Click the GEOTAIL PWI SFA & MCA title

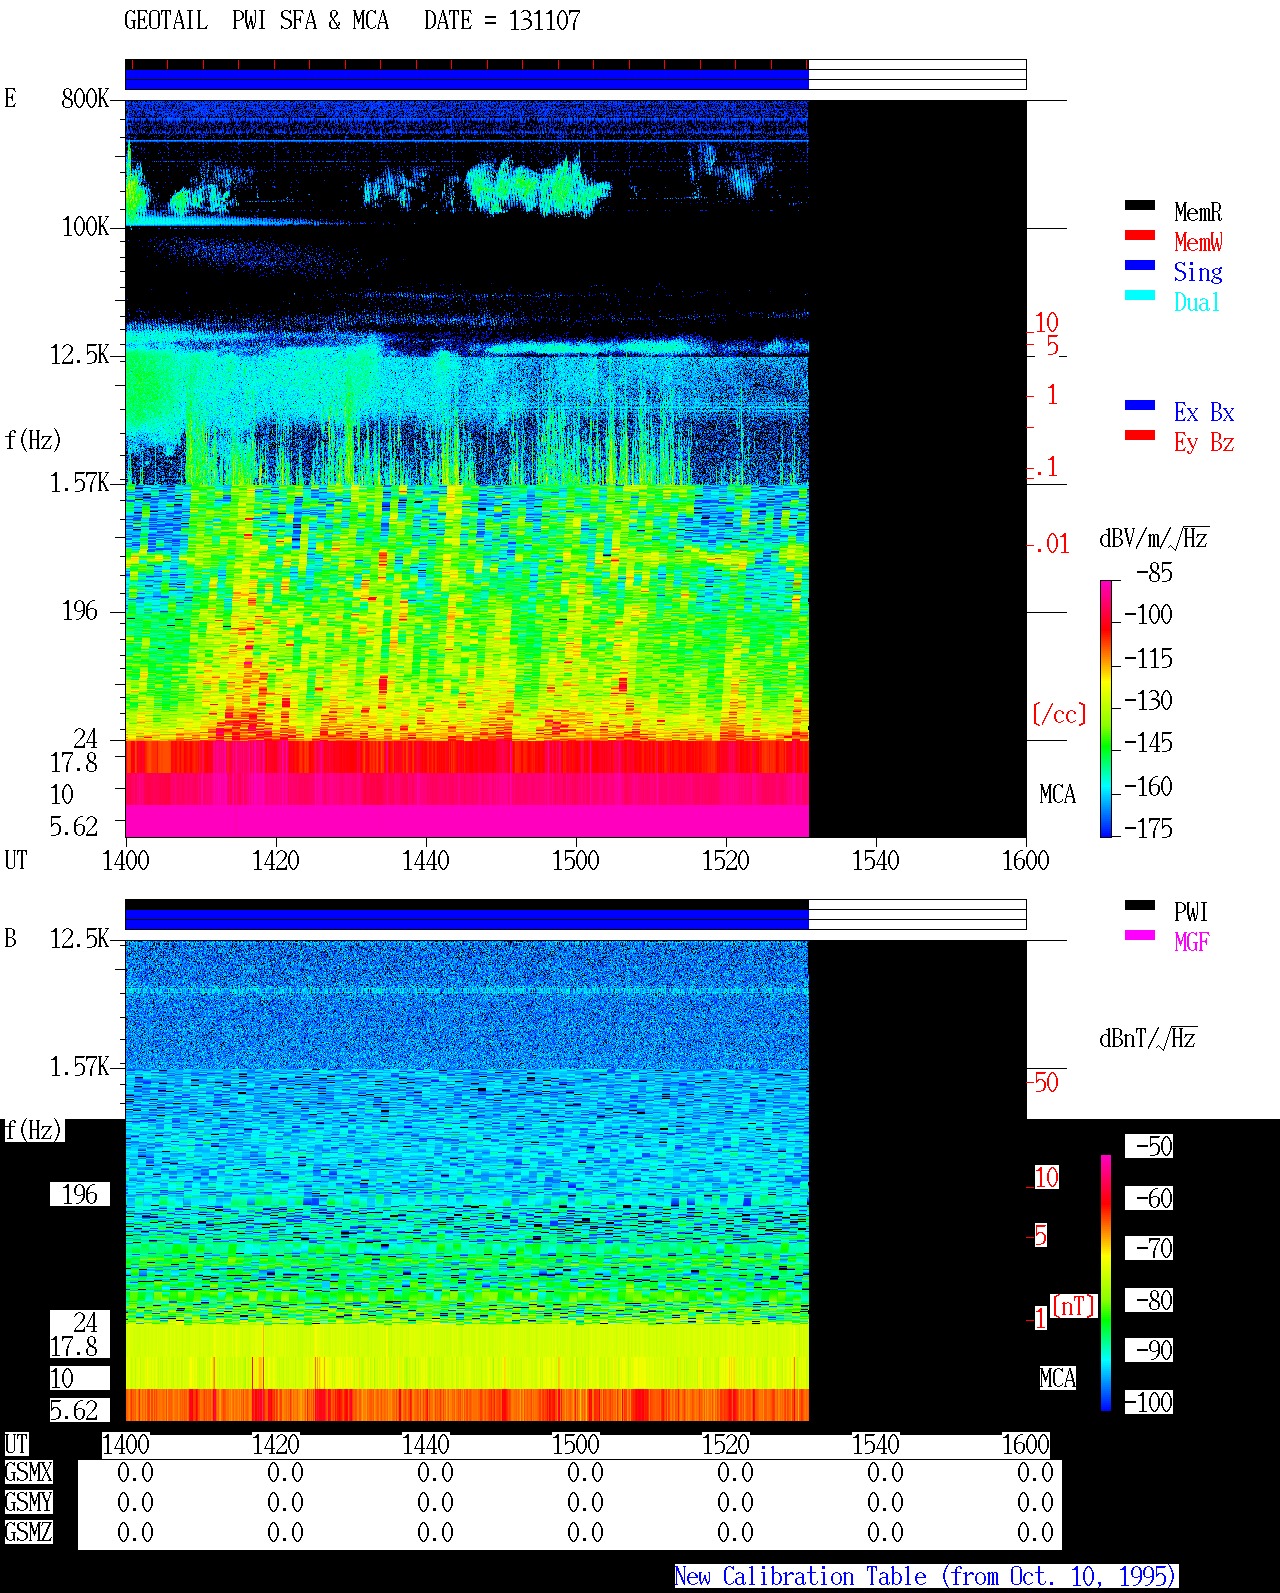[256, 20]
